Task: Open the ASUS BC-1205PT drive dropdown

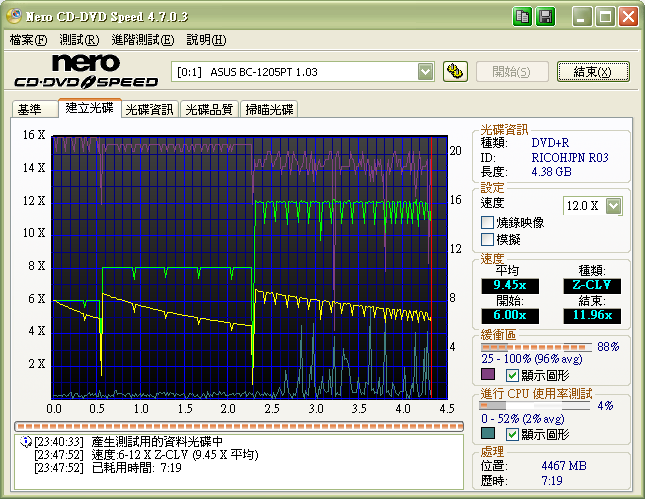Action: (x=425, y=72)
